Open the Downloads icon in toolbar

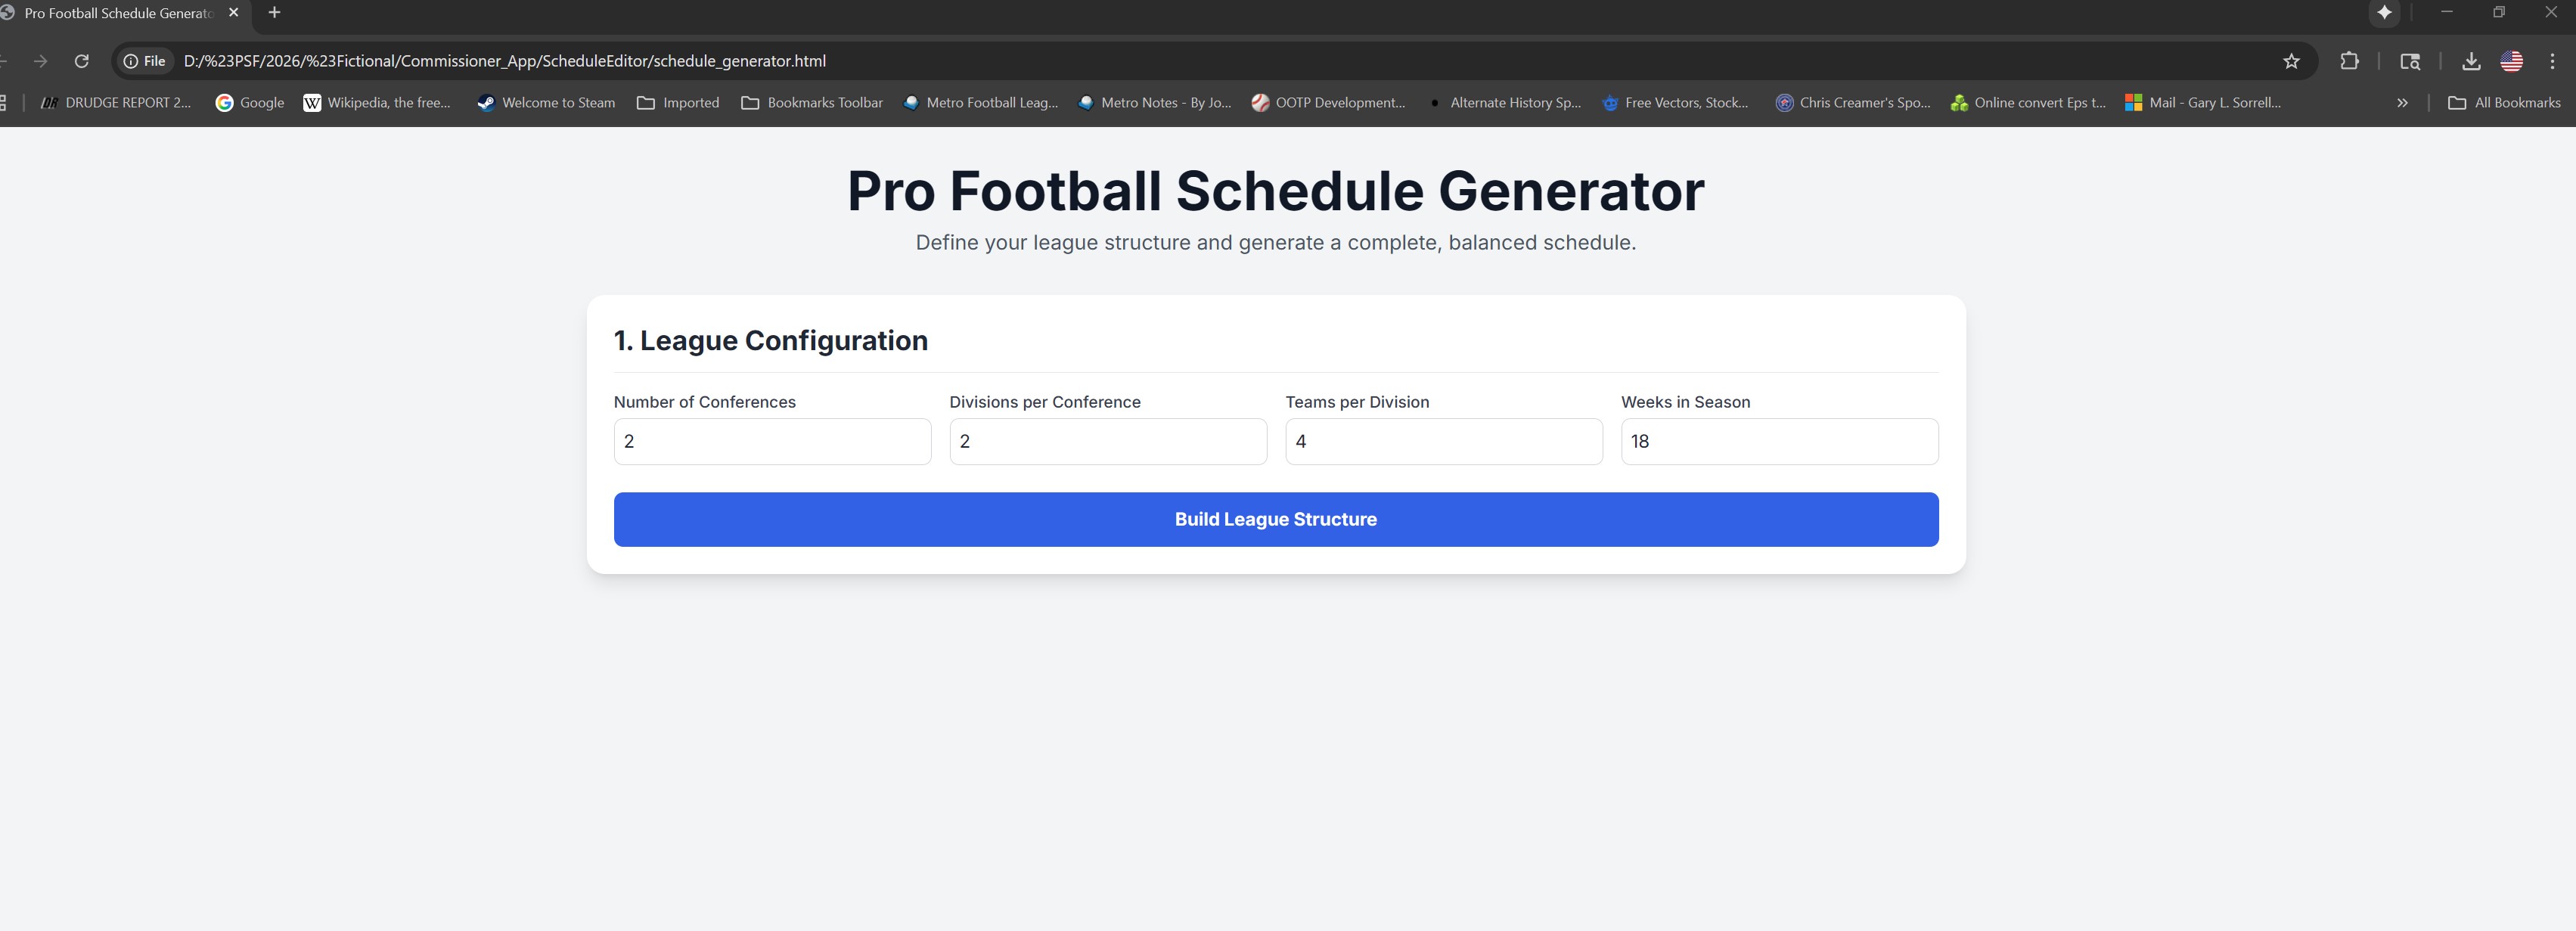pyautogui.click(x=2471, y=61)
